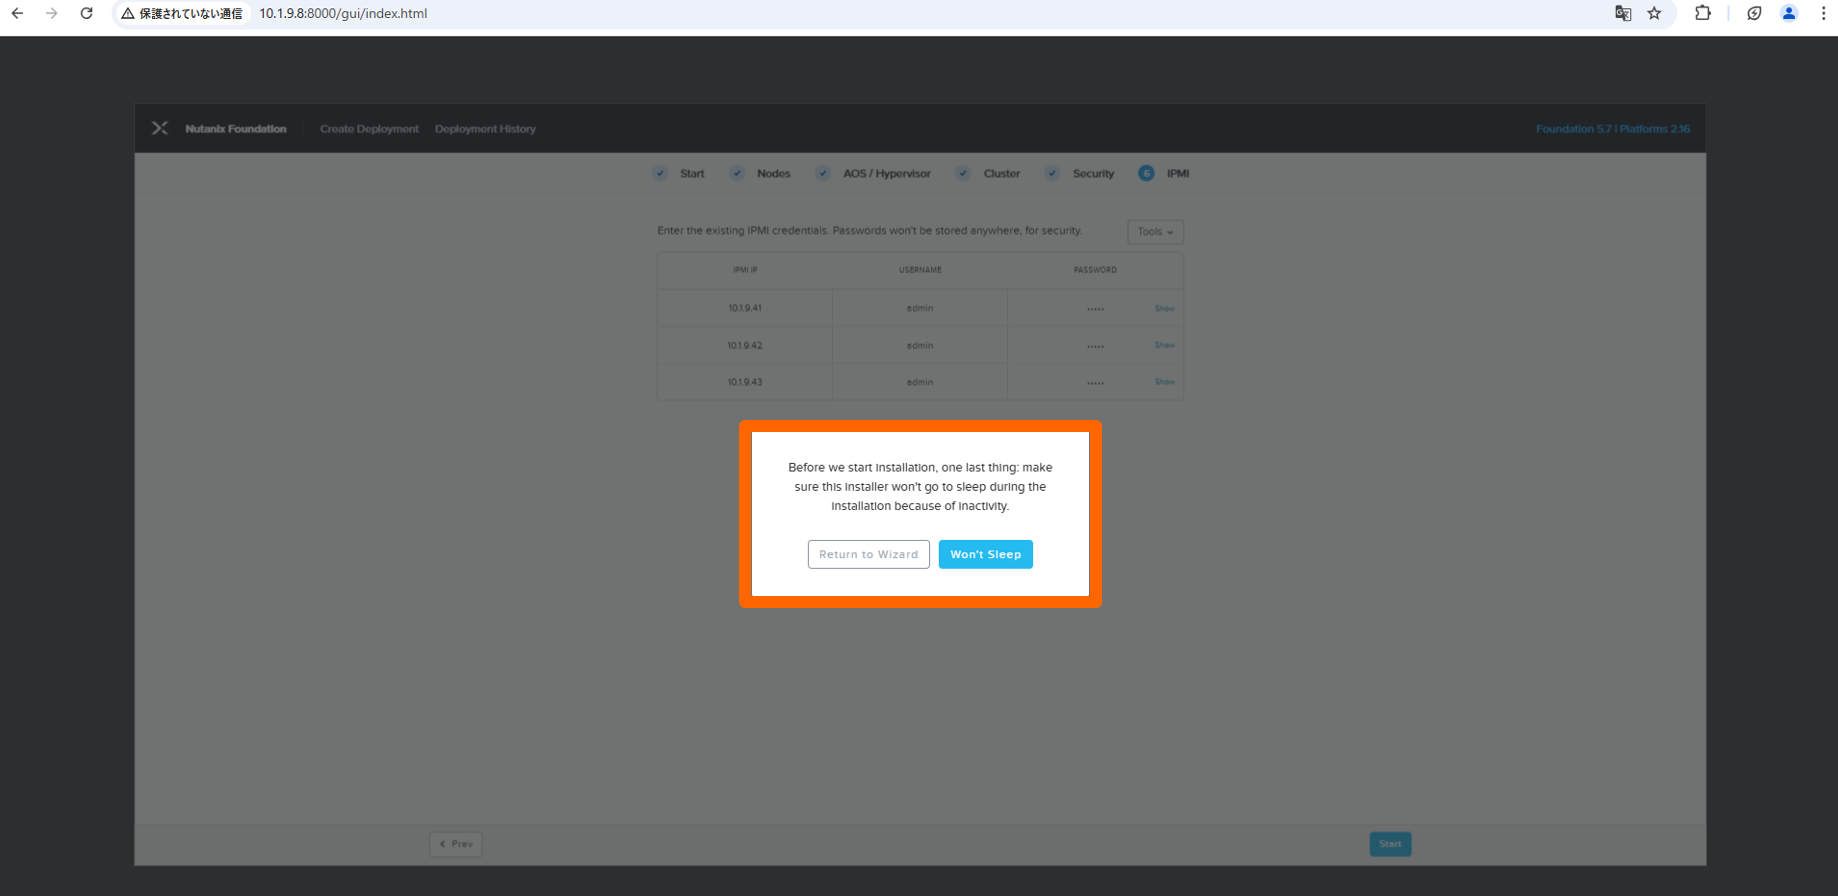This screenshot has height=896, width=1838.
Task: Go to the AOS / Hypervisor step
Action: [x=885, y=173]
